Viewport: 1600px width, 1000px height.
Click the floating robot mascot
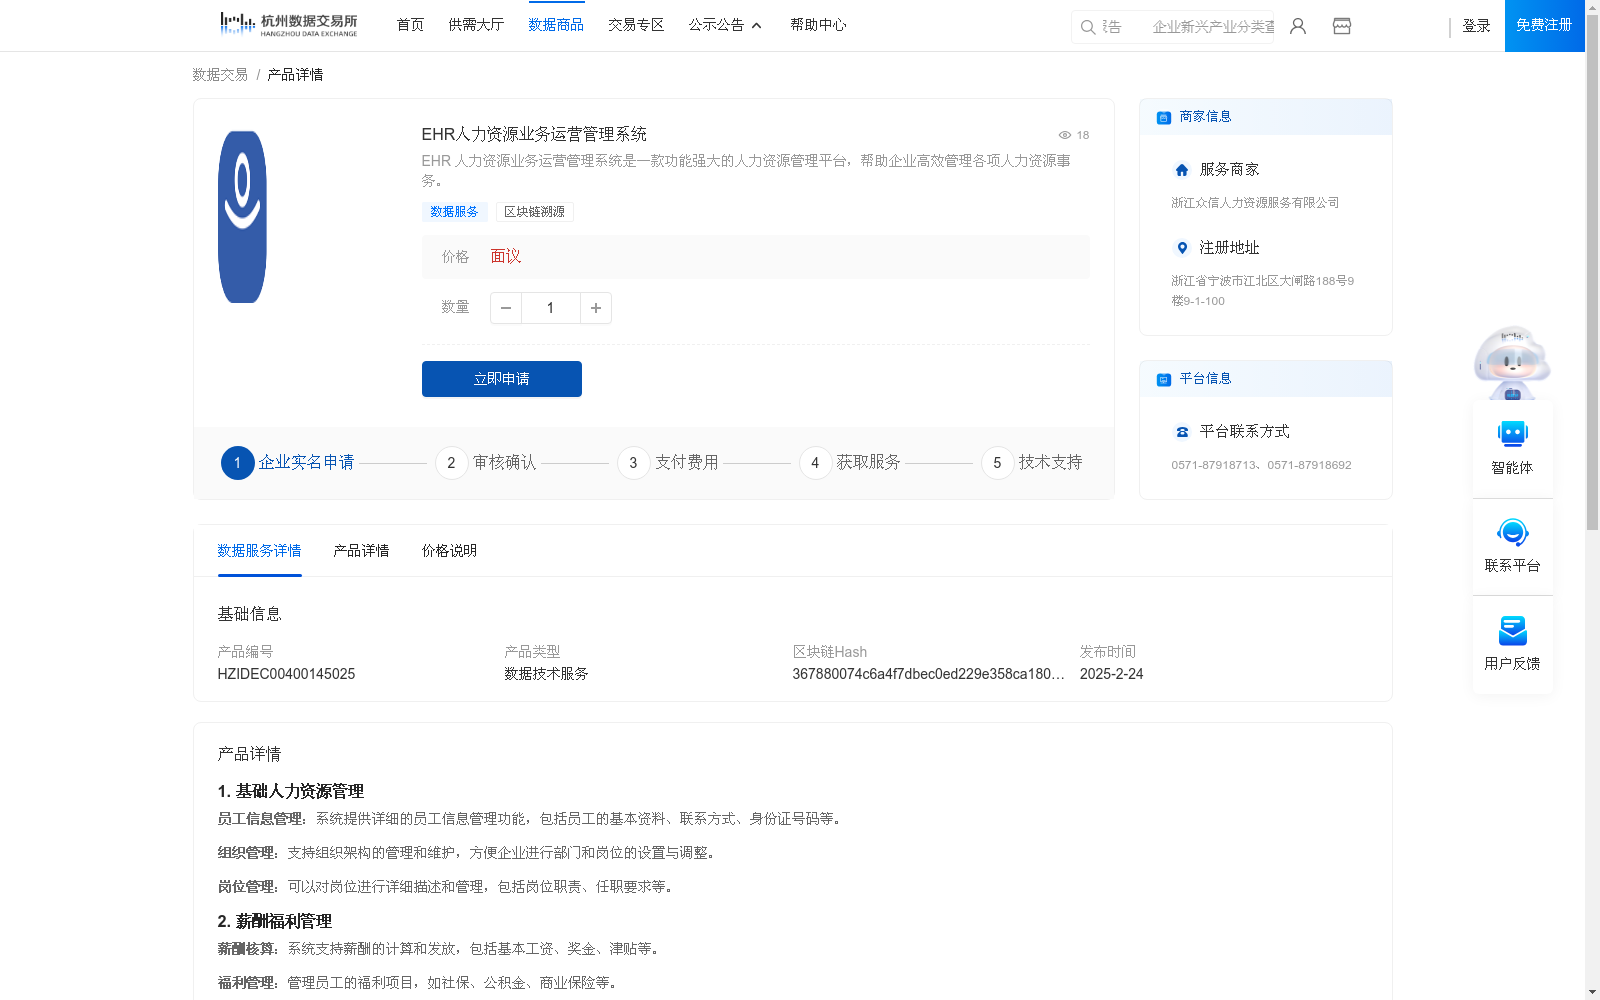pos(1512,362)
